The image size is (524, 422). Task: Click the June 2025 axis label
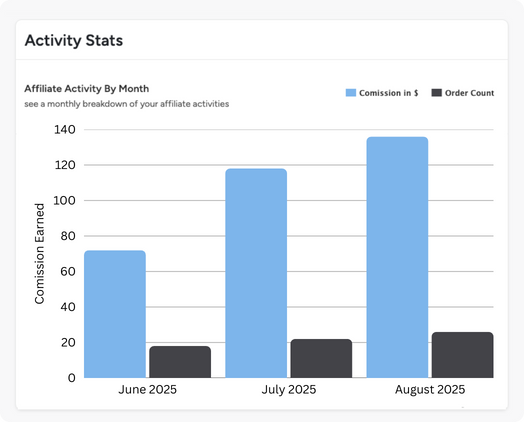pos(147,390)
